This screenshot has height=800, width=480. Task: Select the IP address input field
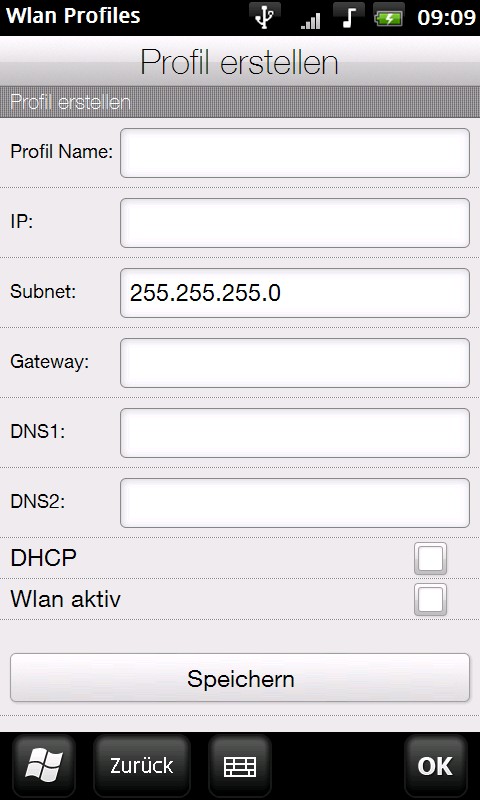click(295, 223)
